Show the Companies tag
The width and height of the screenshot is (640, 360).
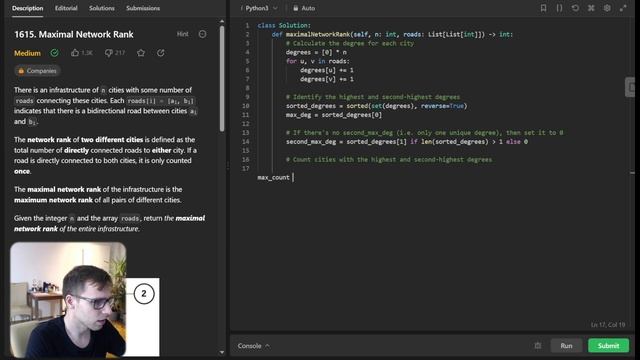click(x=38, y=71)
